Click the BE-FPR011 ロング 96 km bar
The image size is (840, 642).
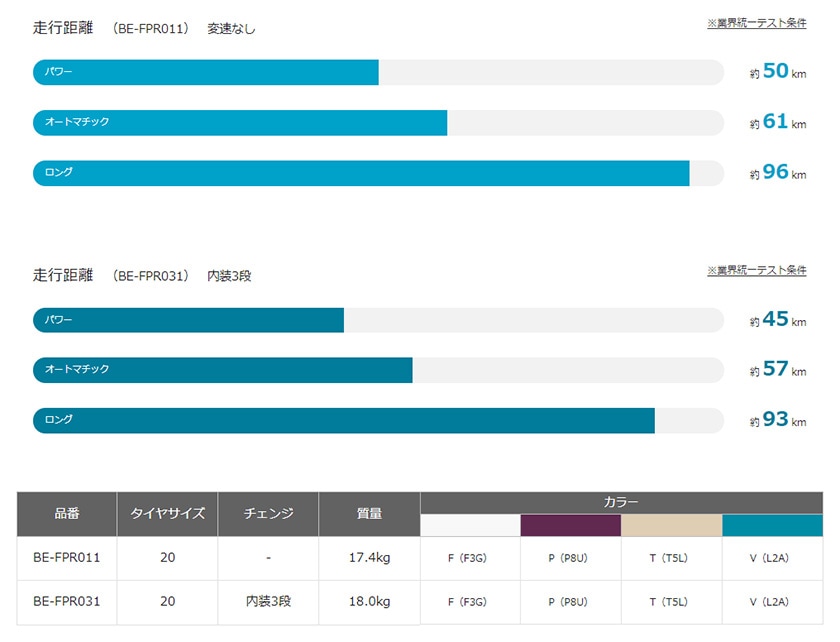[x=378, y=173]
